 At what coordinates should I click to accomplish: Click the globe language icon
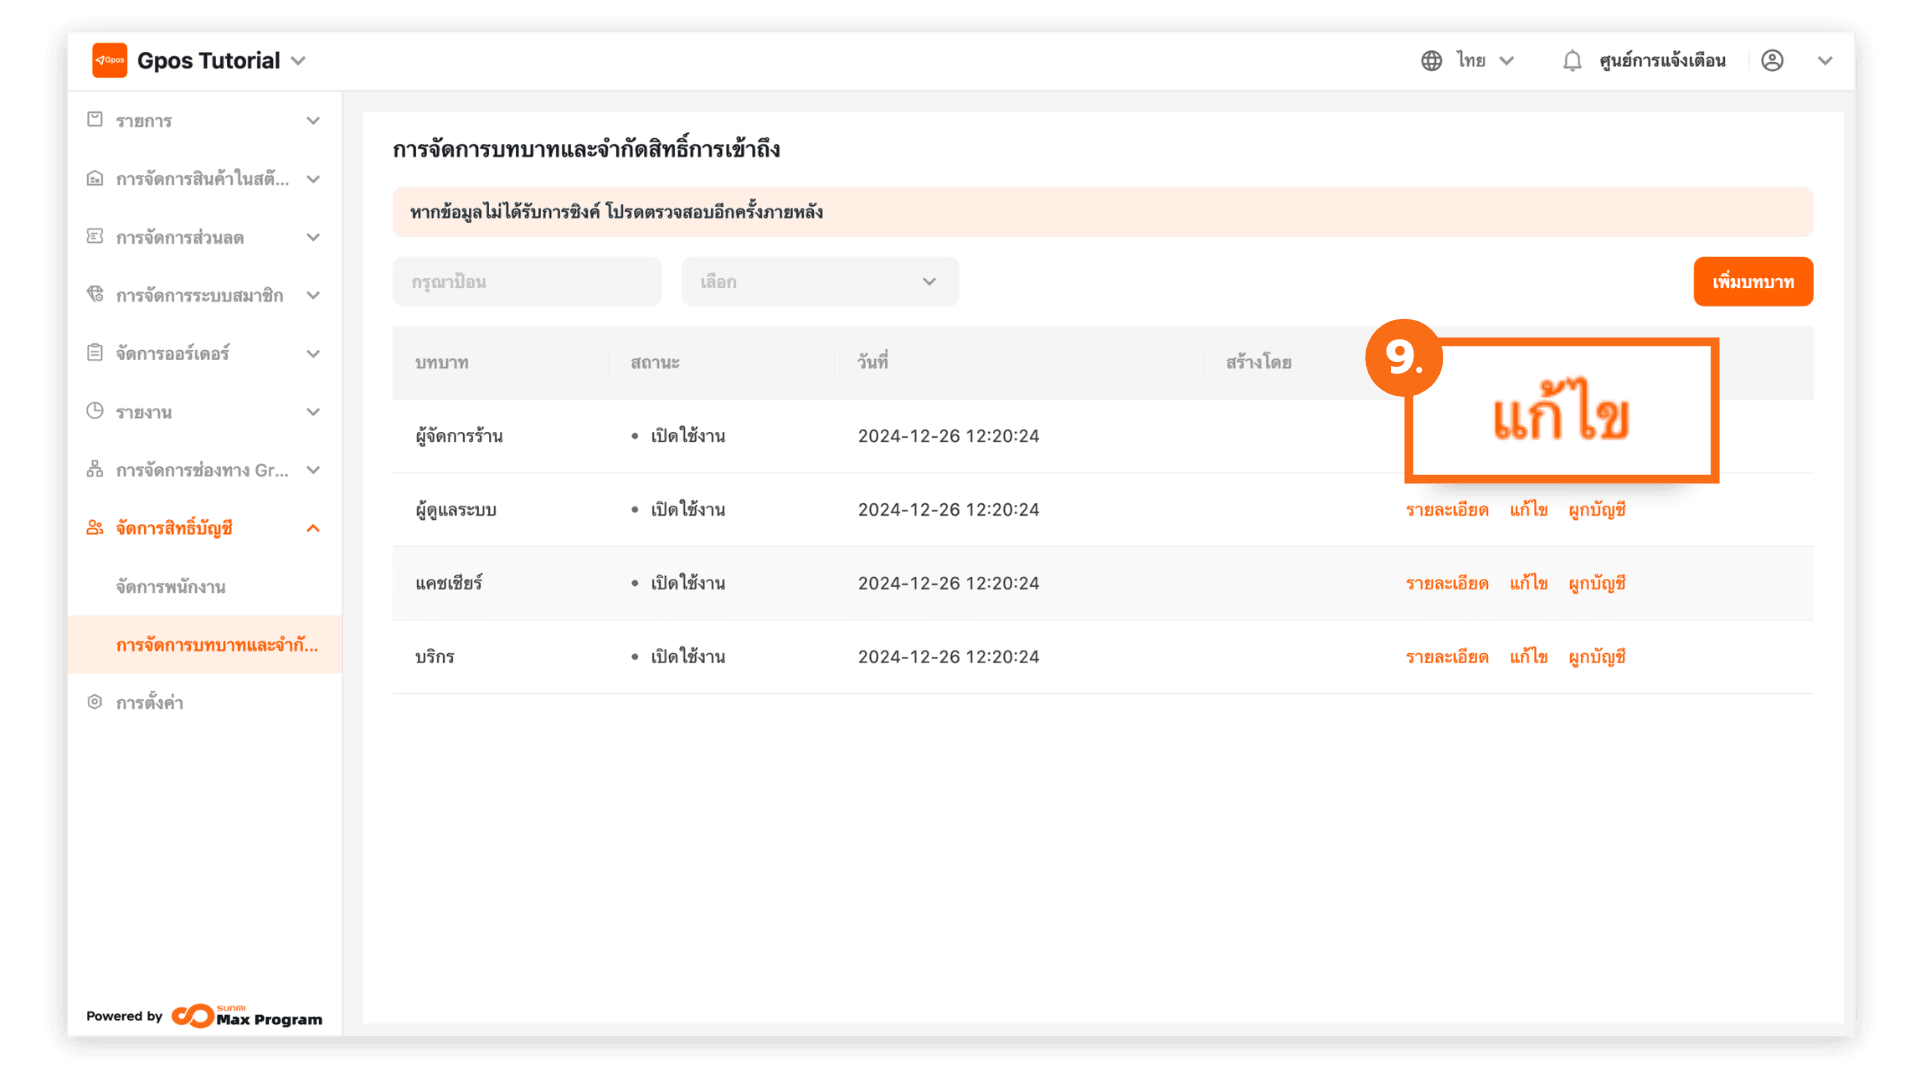click(1431, 61)
